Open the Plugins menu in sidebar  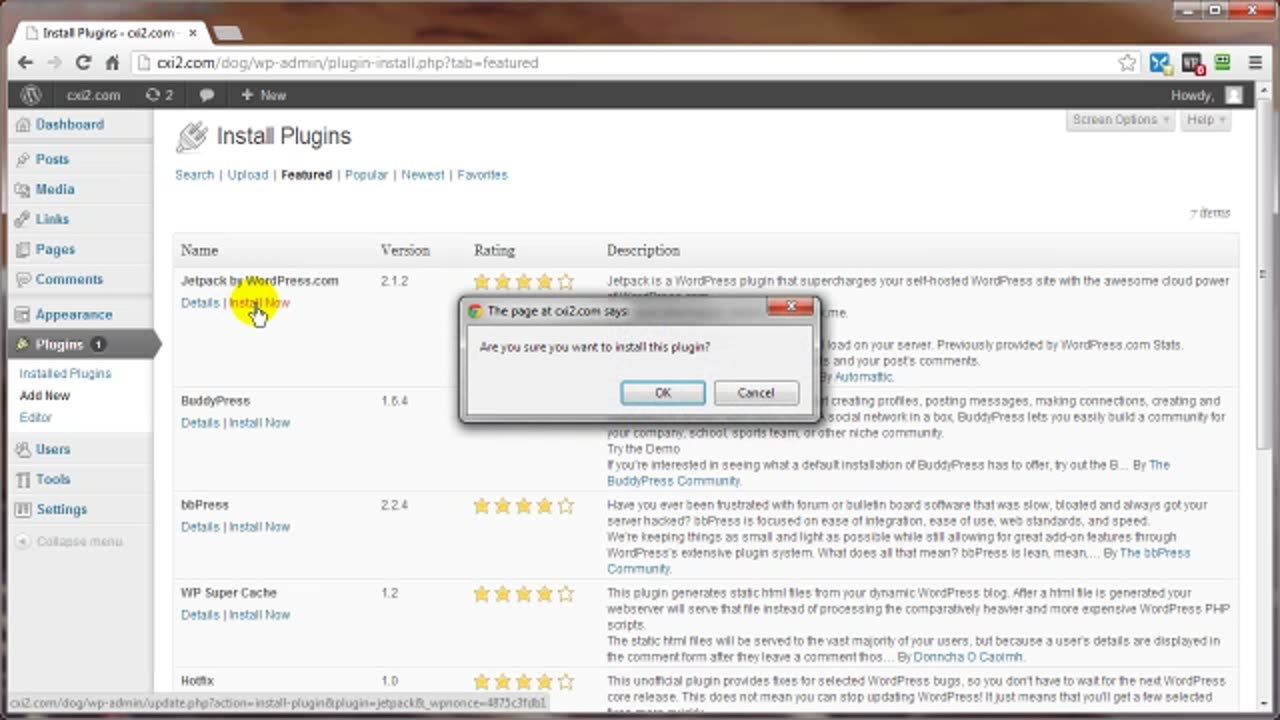(59, 344)
